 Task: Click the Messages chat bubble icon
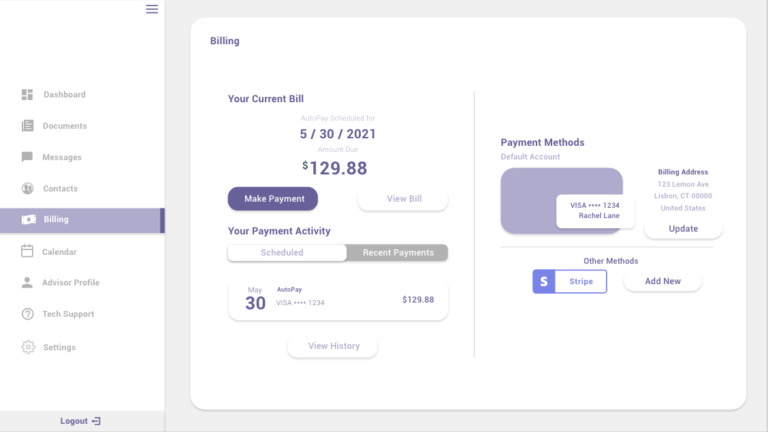point(27,157)
